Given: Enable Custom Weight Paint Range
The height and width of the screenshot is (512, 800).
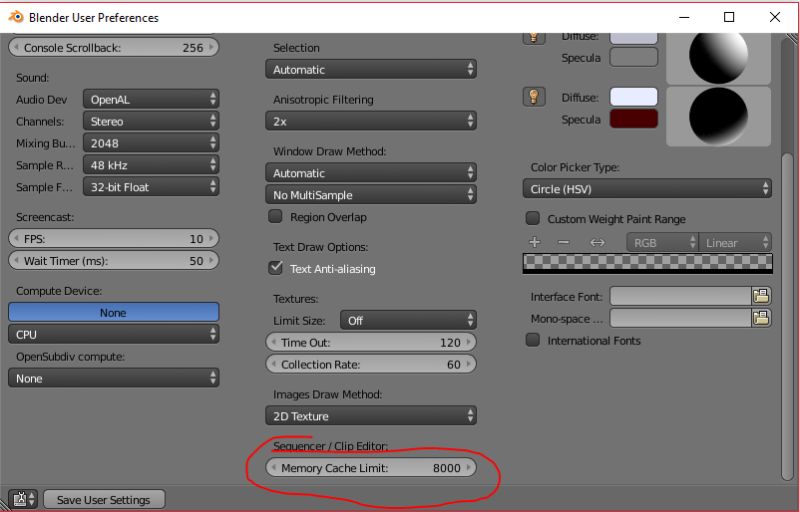Looking at the screenshot, I should pyautogui.click(x=533, y=218).
